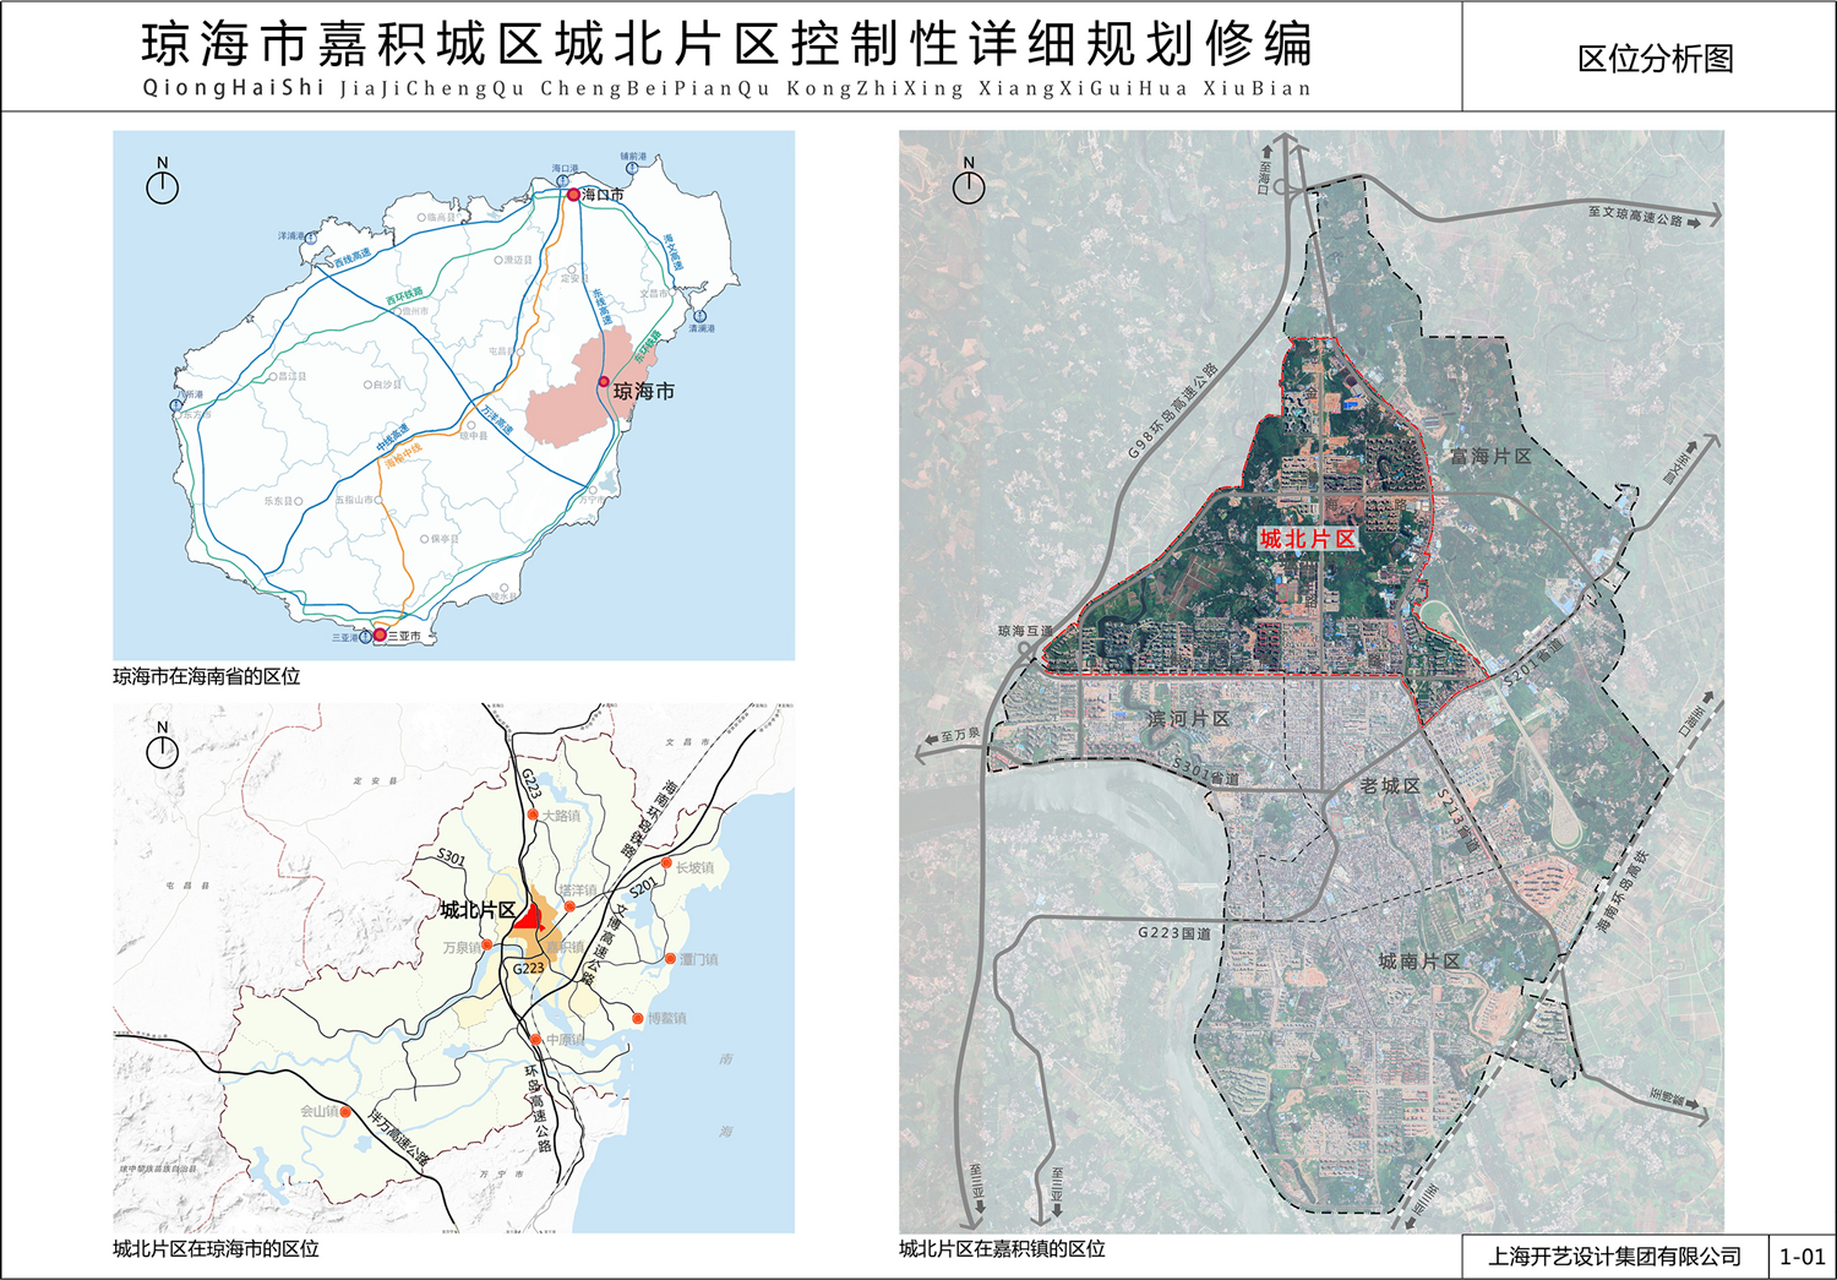Viewport: 1837px width, 1280px height.
Task: Click the orange dot for 中原镇
Action: pos(536,1040)
